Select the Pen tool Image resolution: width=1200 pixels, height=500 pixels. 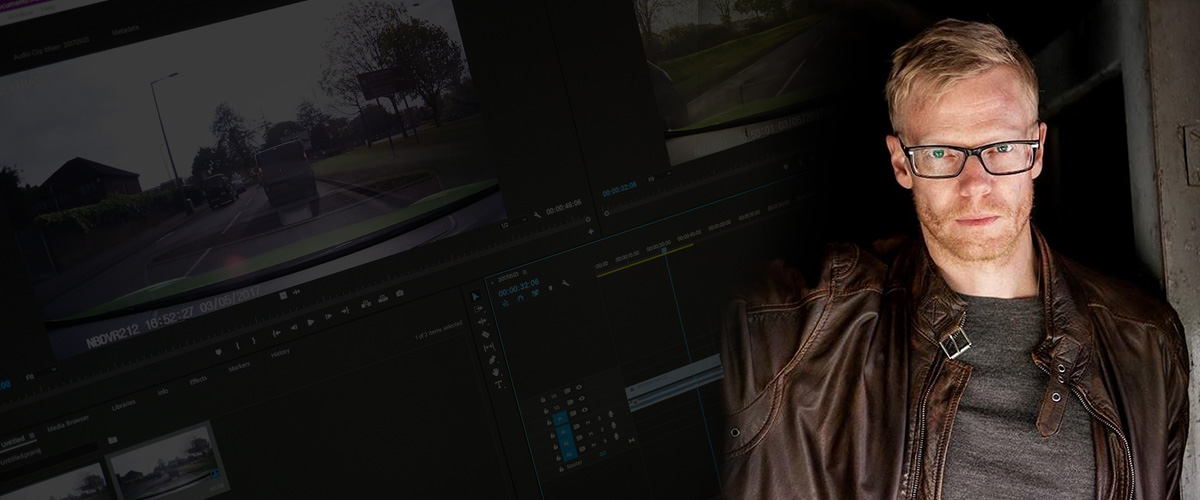point(492,360)
